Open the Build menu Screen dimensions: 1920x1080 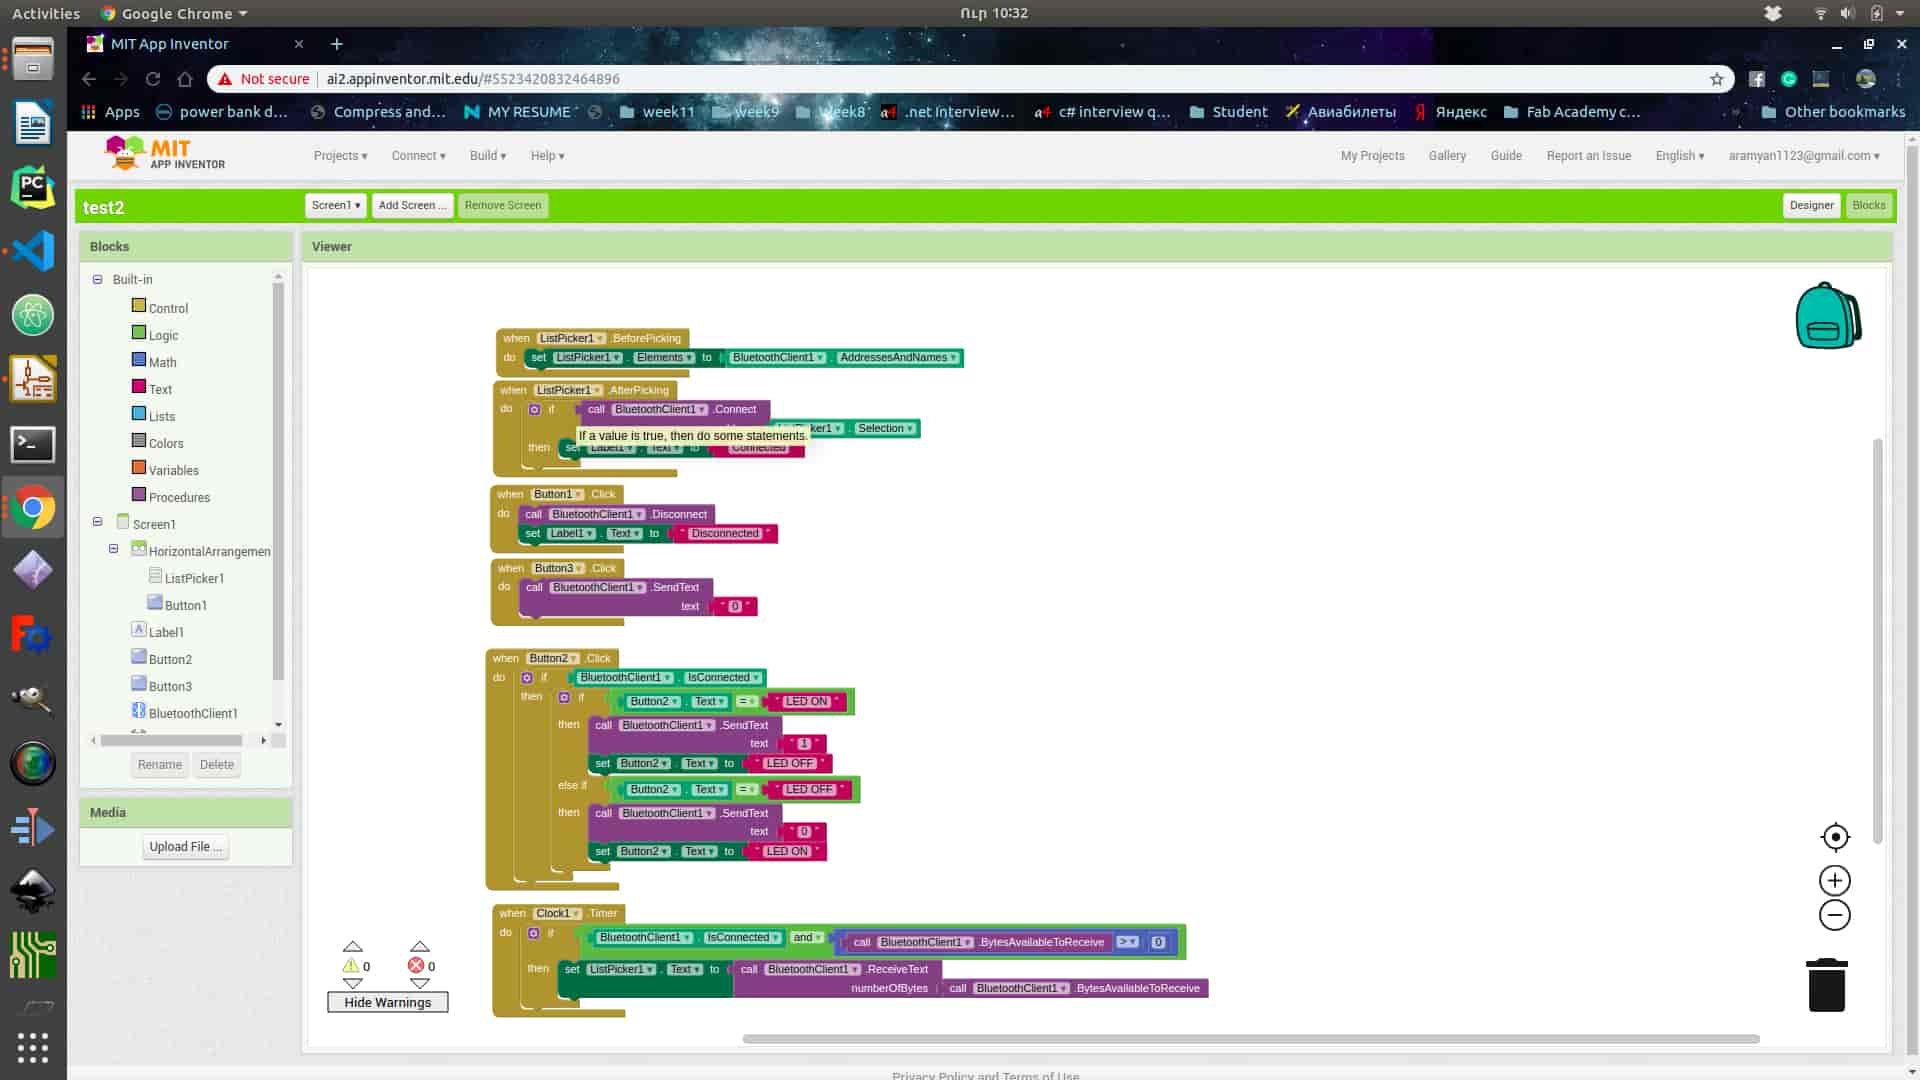point(488,156)
